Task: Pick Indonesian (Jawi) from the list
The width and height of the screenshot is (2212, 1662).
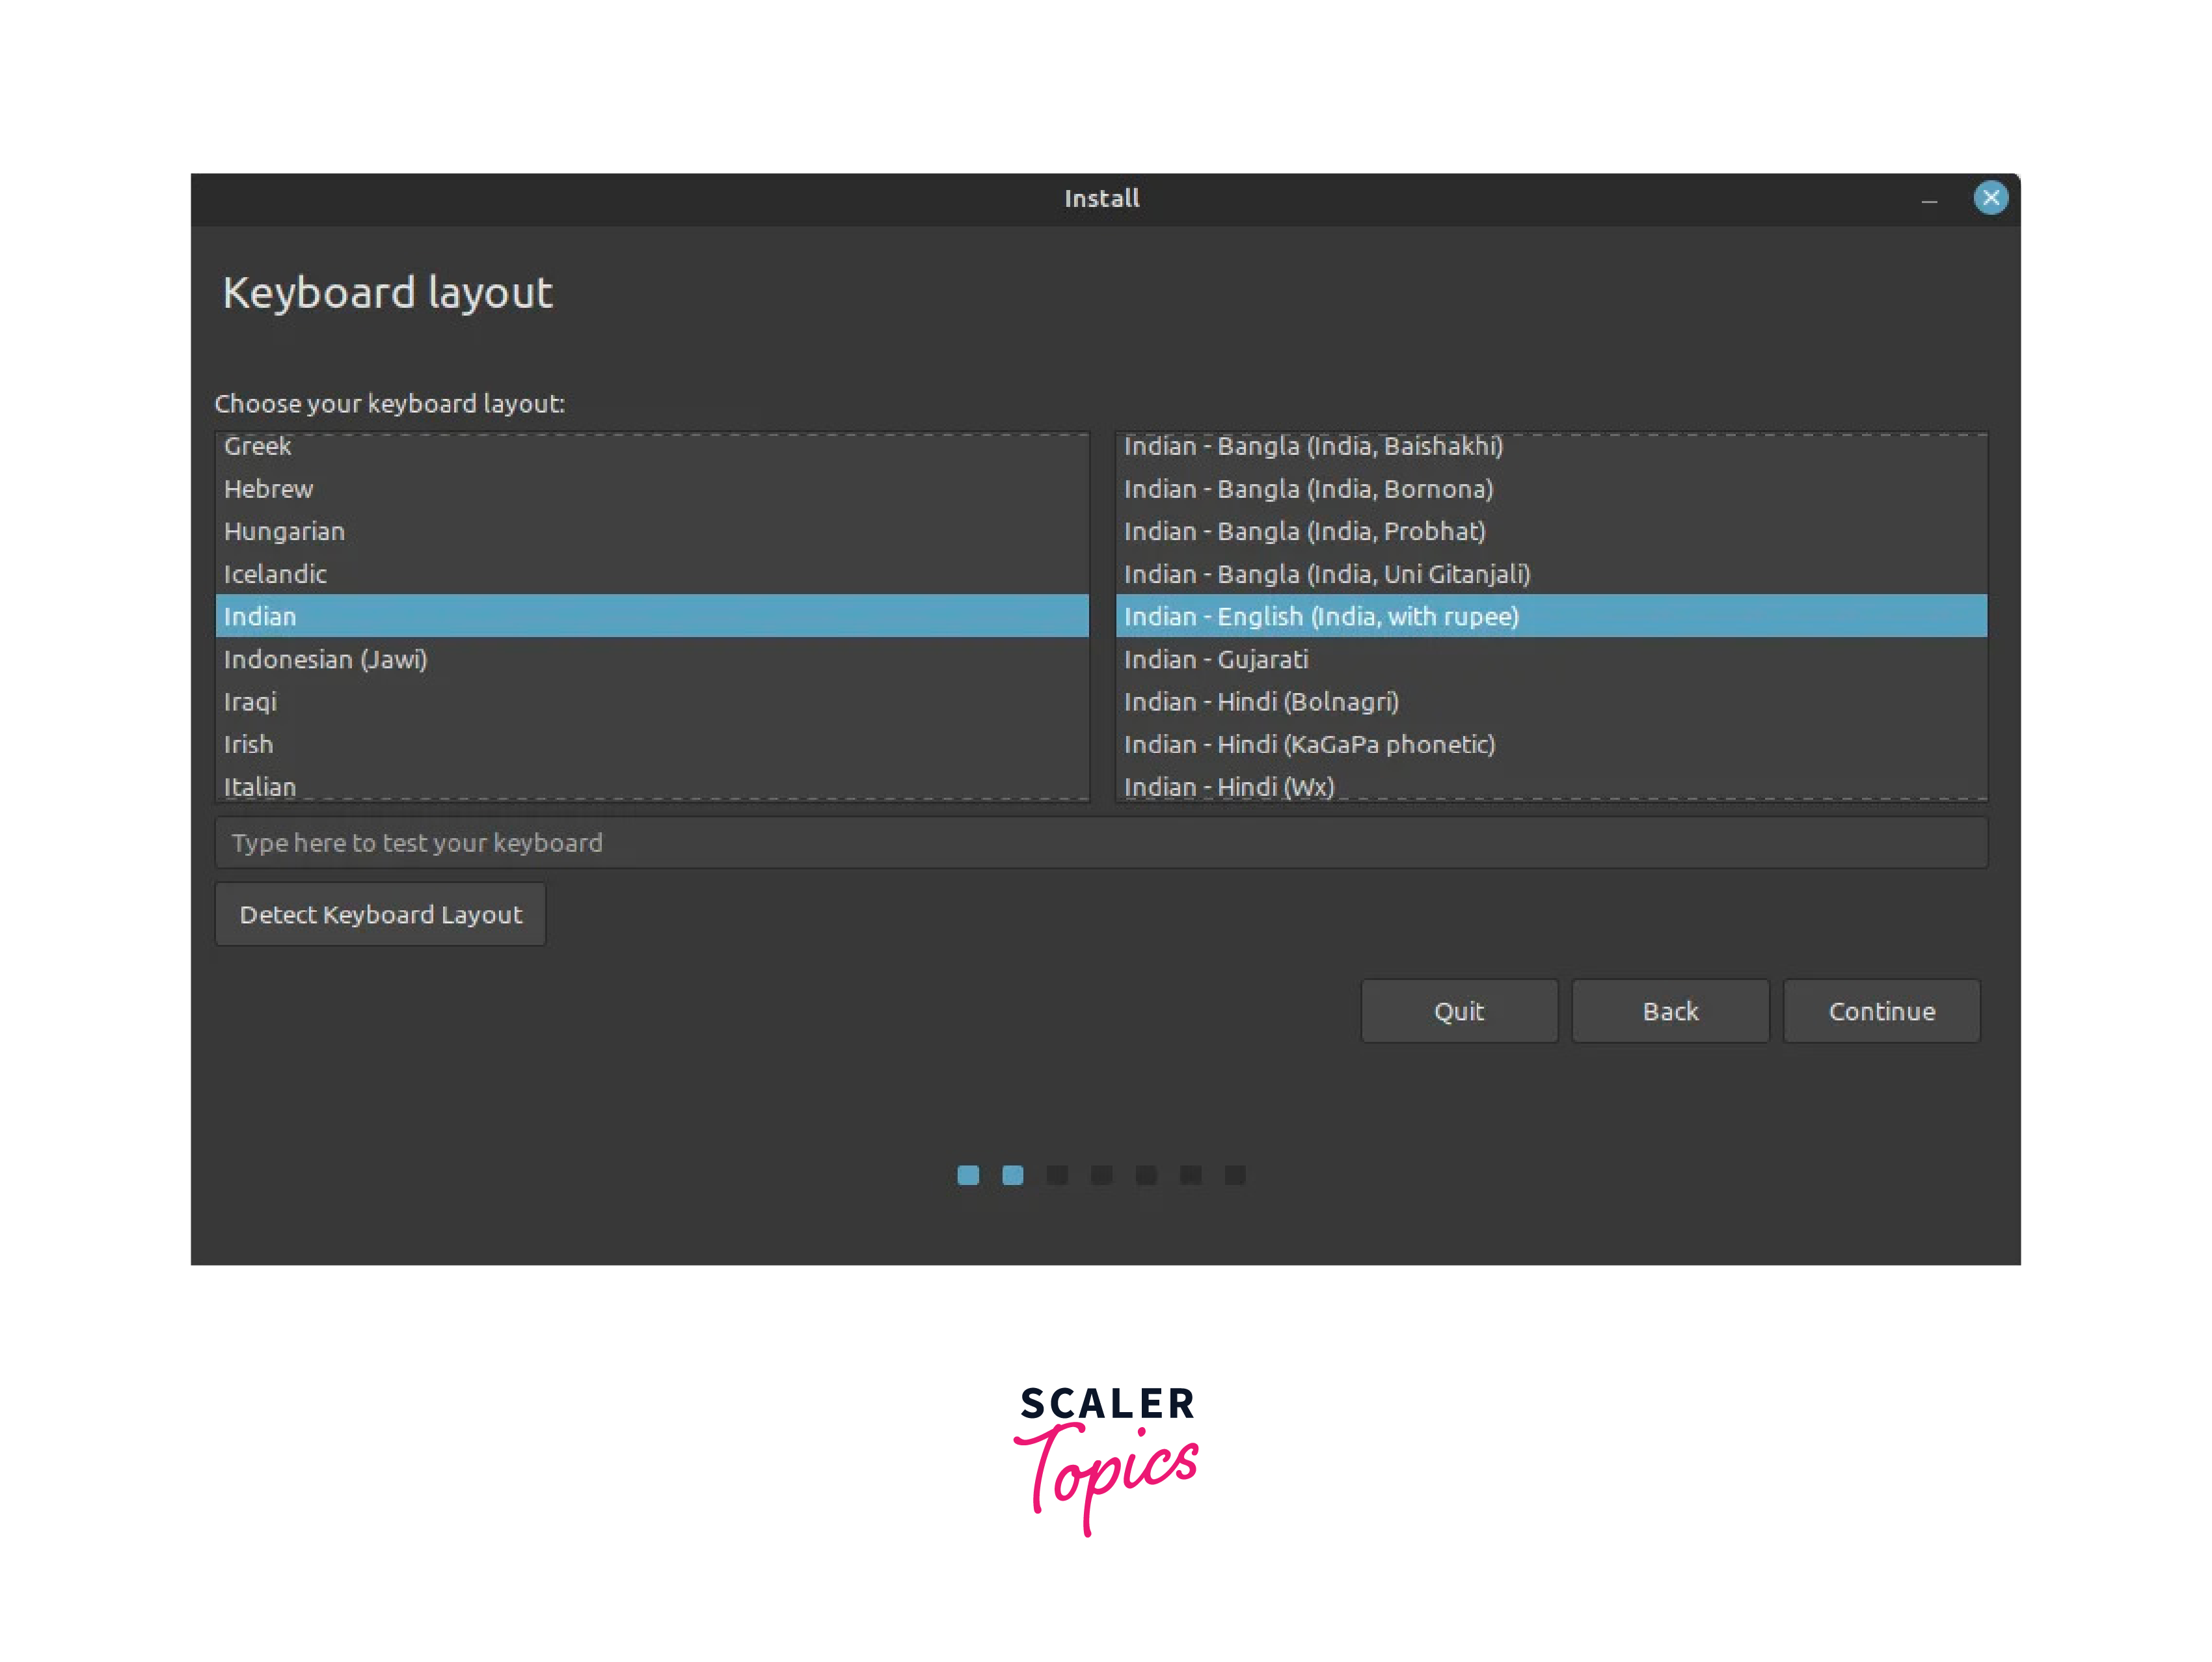Action: [x=325, y=660]
